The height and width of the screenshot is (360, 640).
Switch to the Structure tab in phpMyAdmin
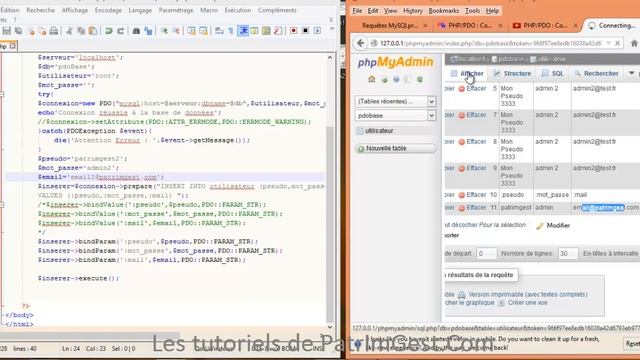[x=512, y=73]
